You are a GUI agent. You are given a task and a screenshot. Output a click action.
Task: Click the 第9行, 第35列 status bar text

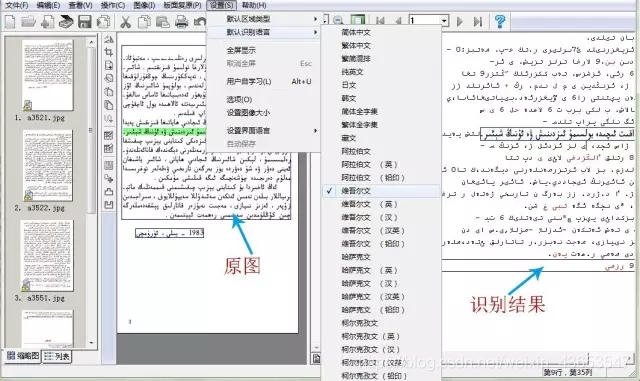coord(568,372)
